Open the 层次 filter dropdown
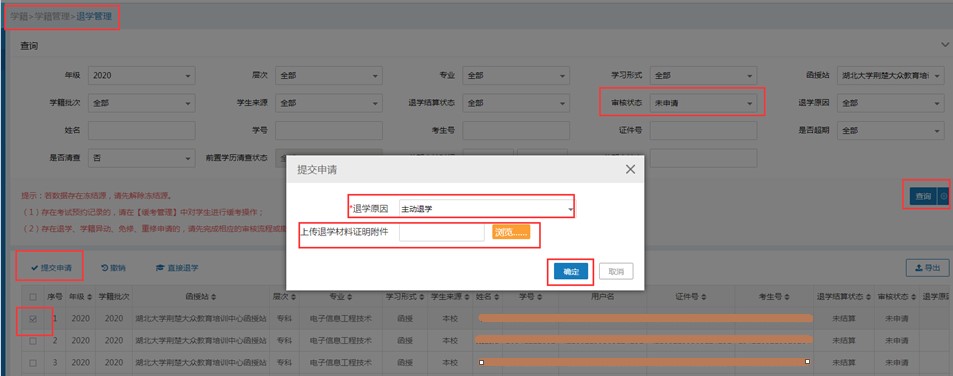The width and height of the screenshot is (953, 376). point(329,75)
